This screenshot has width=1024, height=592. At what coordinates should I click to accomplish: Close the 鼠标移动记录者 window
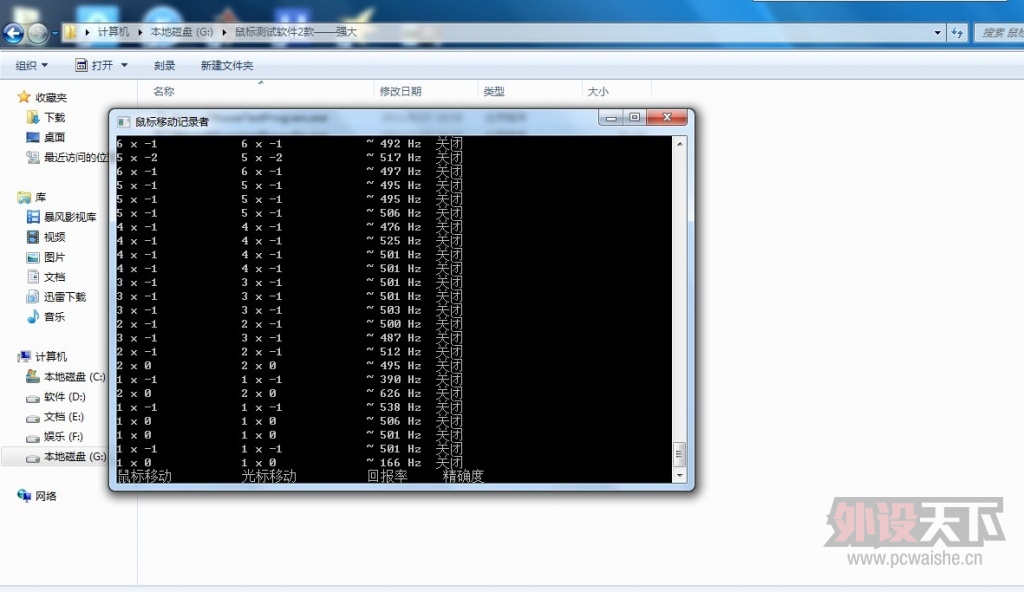click(x=667, y=118)
